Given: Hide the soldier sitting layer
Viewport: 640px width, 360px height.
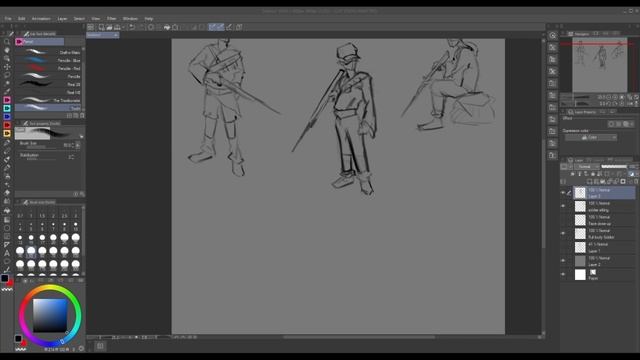Looking at the screenshot, I should point(563,207).
